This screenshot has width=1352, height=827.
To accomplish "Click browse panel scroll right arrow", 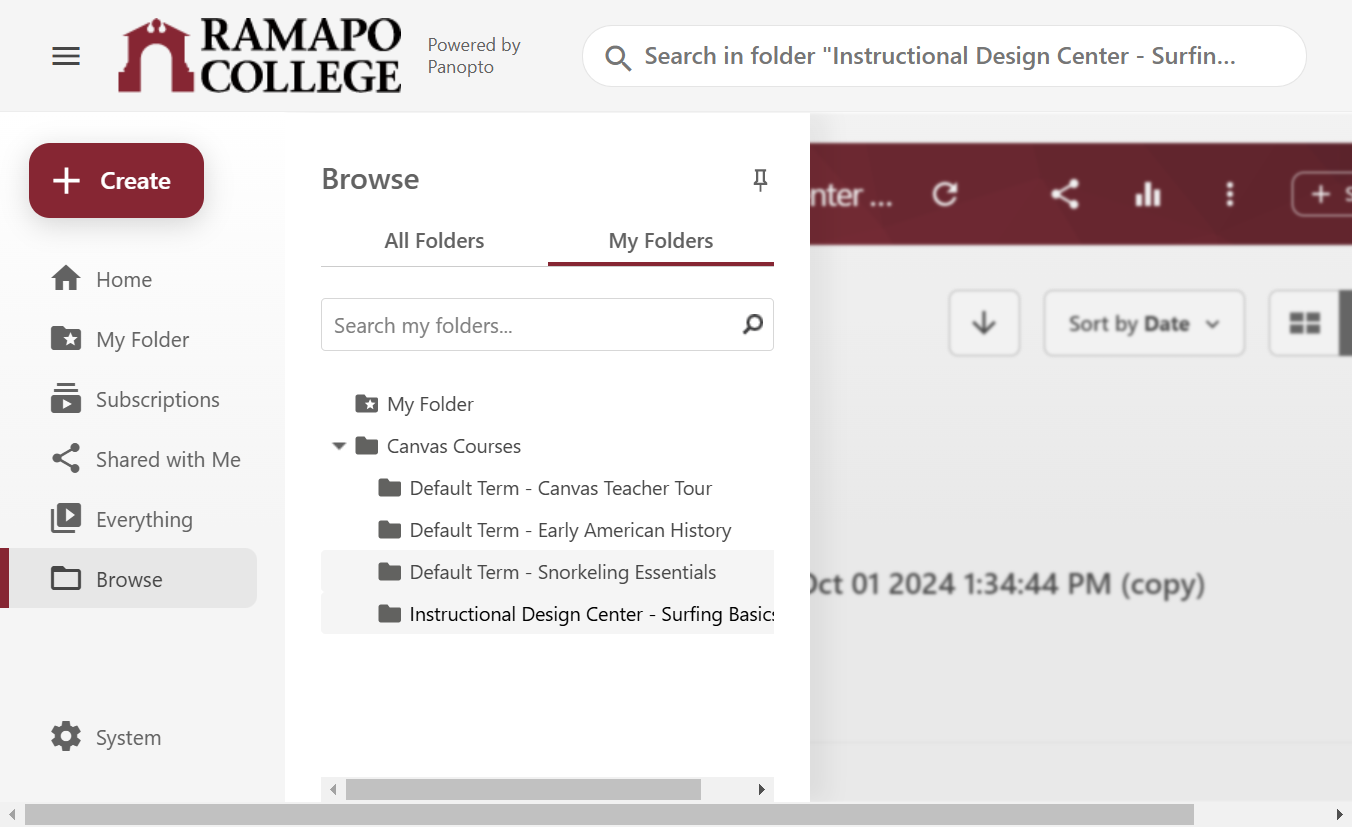I will [762, 790].
